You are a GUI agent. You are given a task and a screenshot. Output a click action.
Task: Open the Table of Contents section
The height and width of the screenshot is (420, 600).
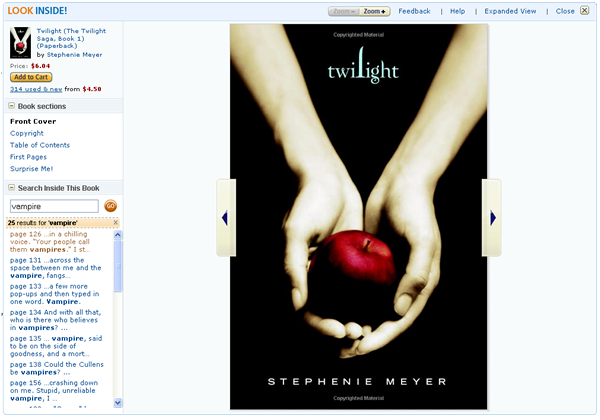(x=40, y=145)
